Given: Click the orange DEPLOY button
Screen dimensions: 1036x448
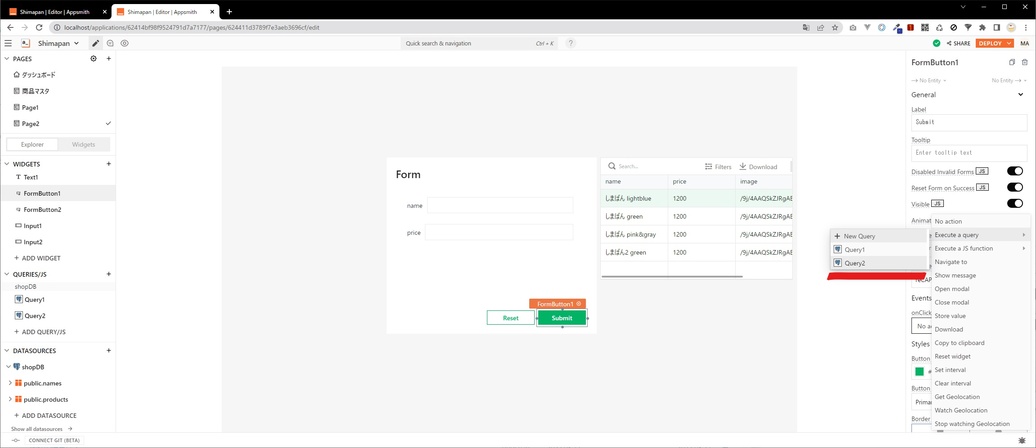Looking at the screenshot, I should [x=992, y=43].
